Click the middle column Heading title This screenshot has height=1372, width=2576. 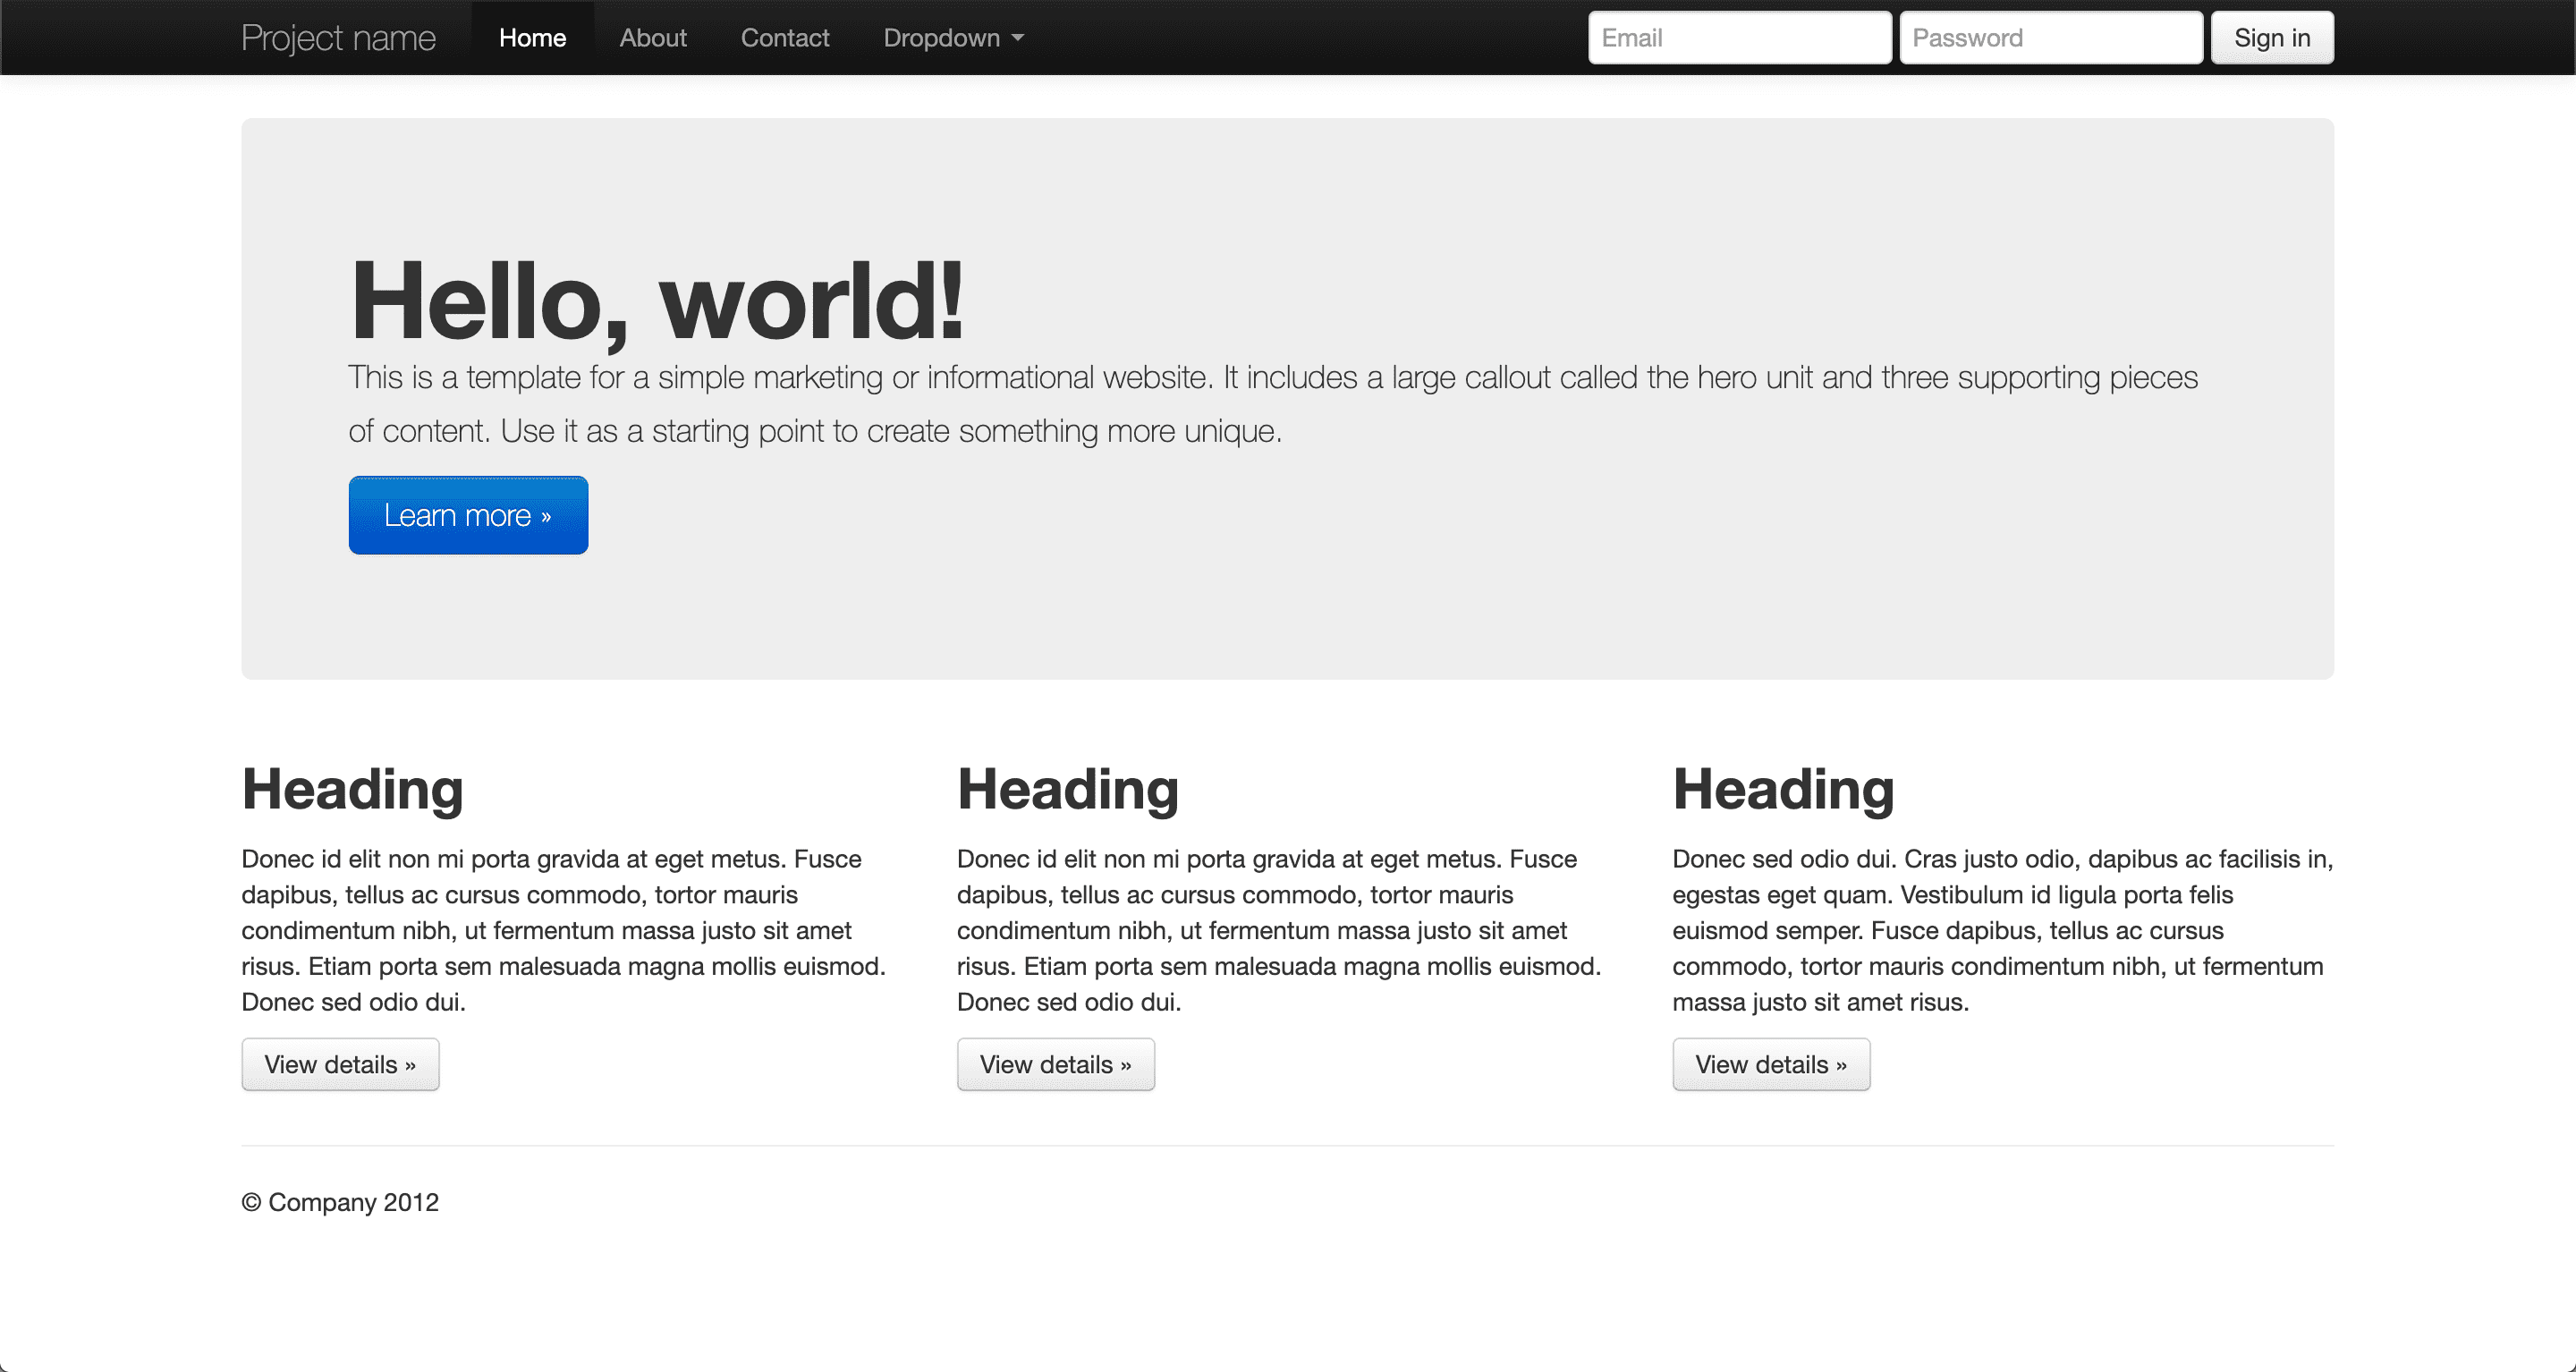(x=1067, y=789)
